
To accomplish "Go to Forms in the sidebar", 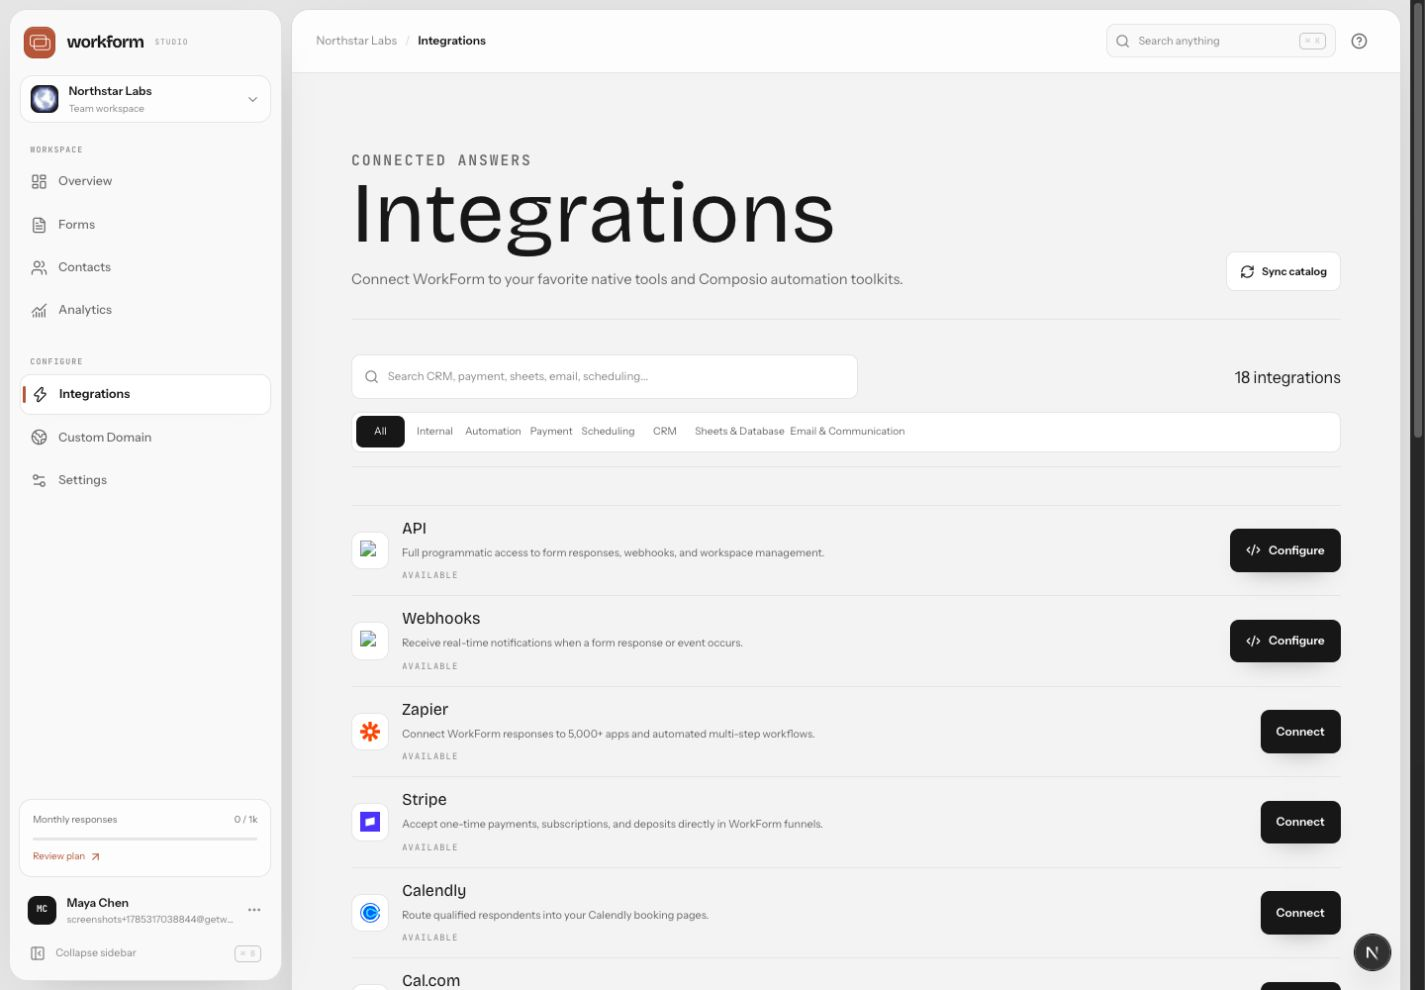I will click(x=145, y=224).
